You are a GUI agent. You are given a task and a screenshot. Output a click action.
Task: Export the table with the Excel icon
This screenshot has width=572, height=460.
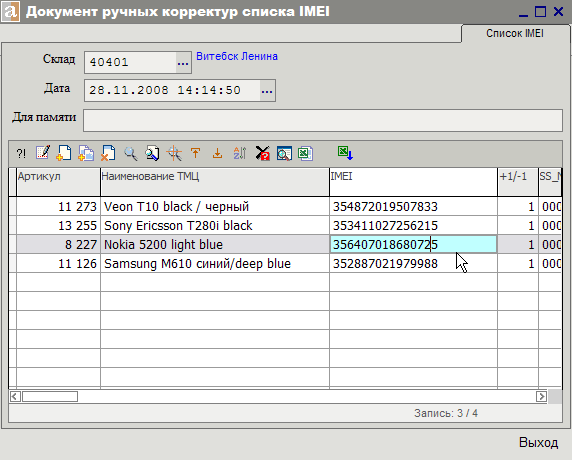pyautogui.click(x=305, y=153)
